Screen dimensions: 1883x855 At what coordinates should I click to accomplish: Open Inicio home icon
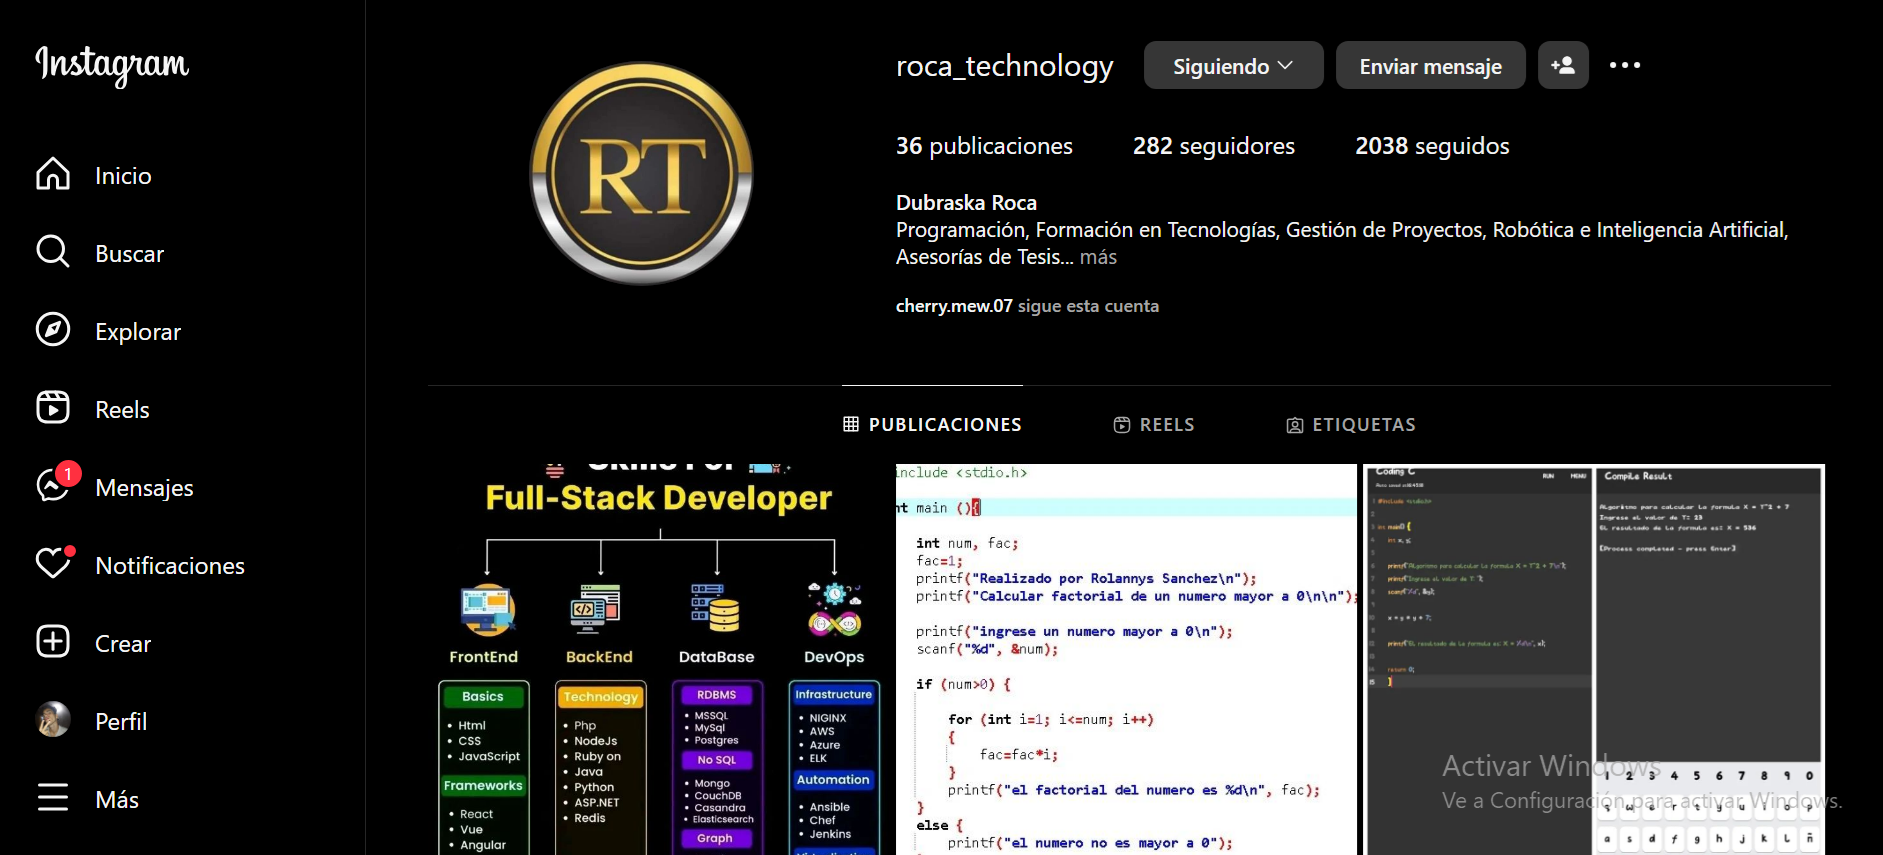pyautogui.click(x=53, y=174)
